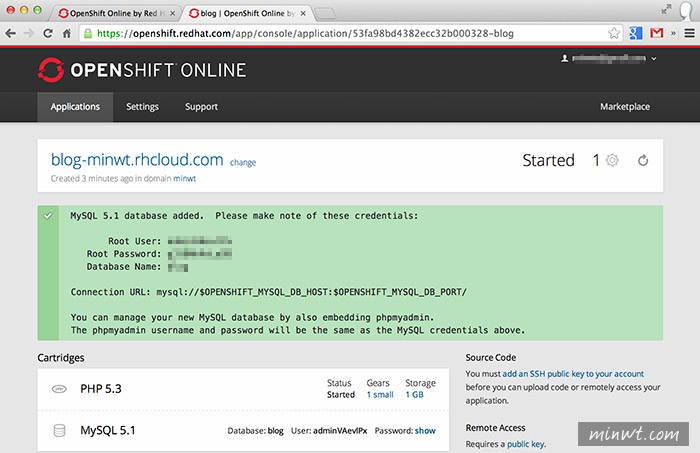Image resolution: width=700 pixels, height=453 pixels.
Task: Open the user account dropdown
Action: point(609,58)
